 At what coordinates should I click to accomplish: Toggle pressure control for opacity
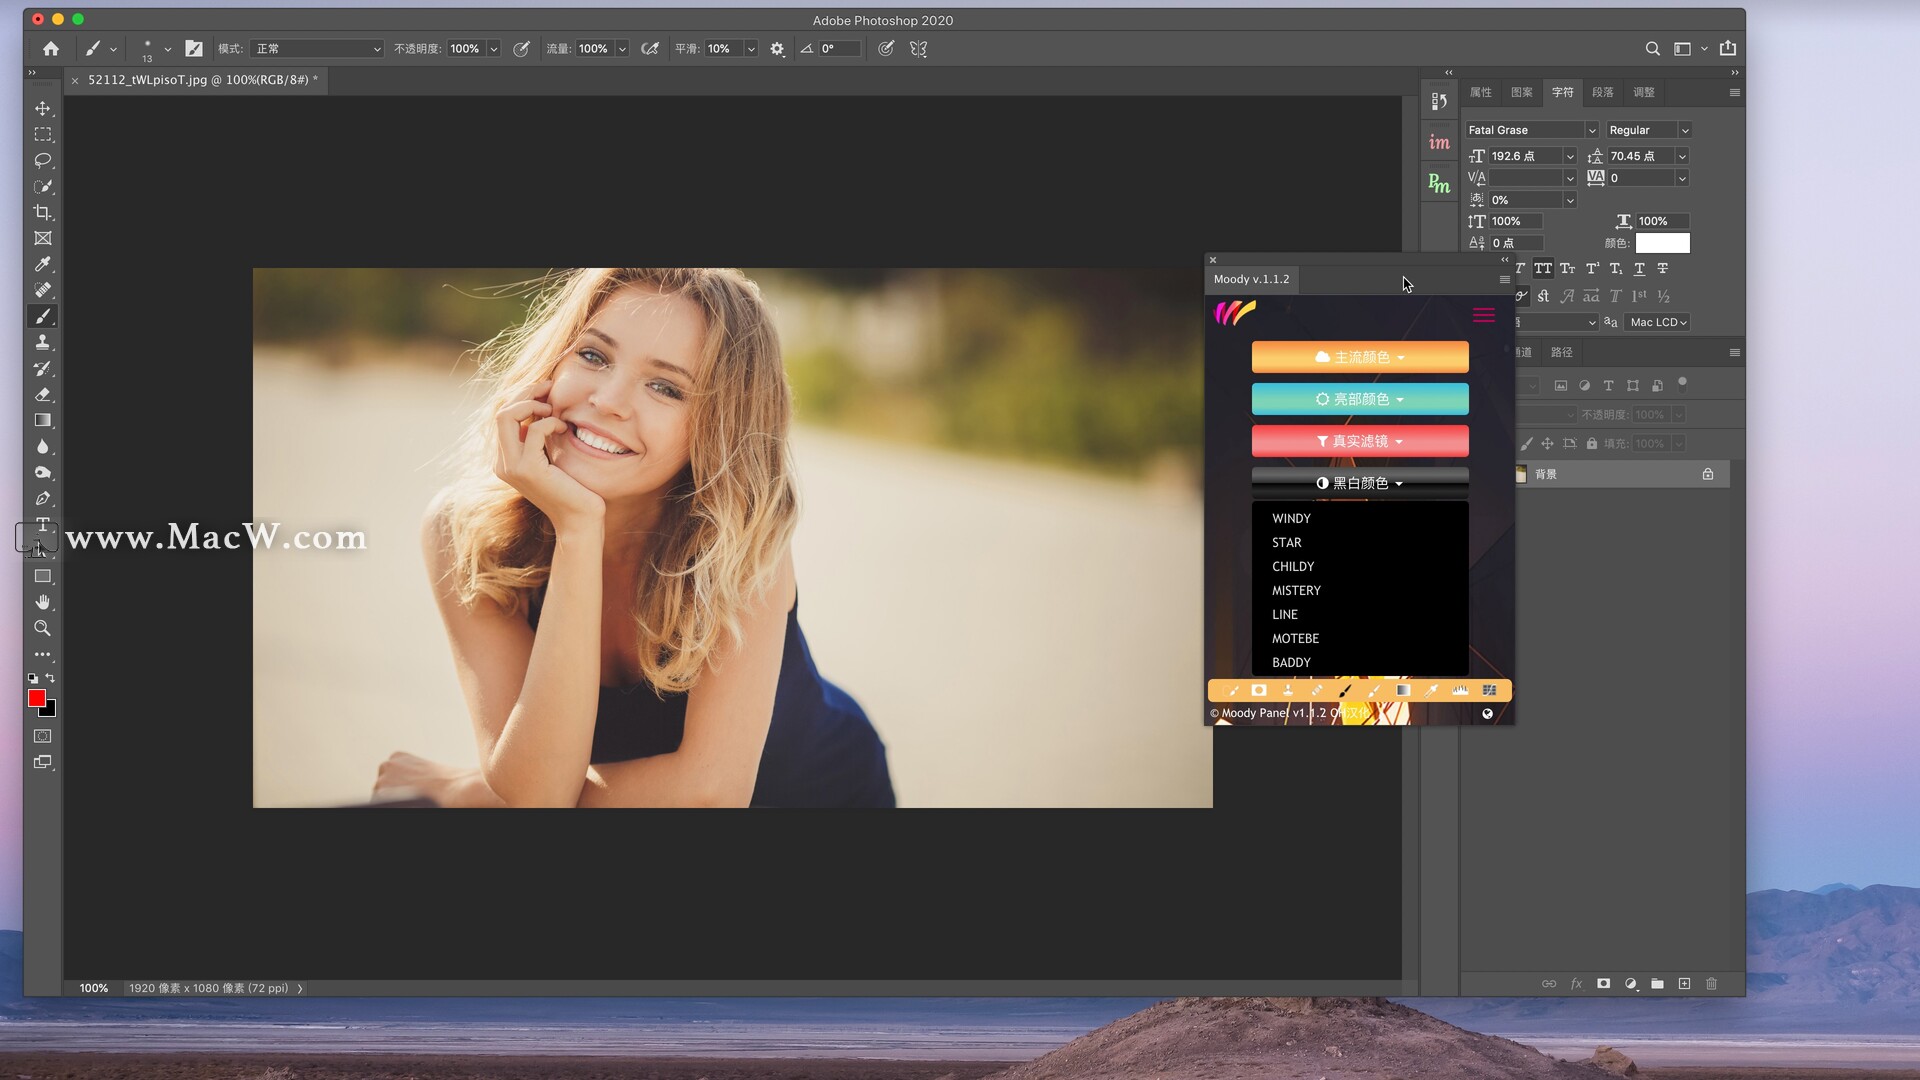click(x=521, y=48)
